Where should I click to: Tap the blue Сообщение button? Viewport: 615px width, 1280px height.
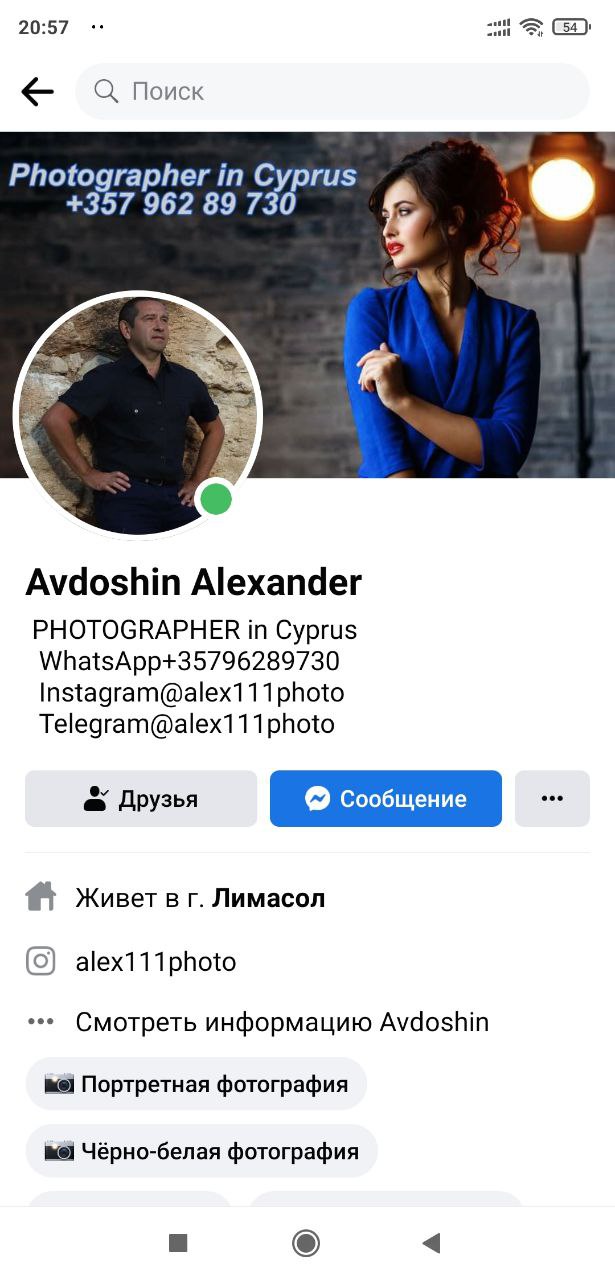[386, 798]
